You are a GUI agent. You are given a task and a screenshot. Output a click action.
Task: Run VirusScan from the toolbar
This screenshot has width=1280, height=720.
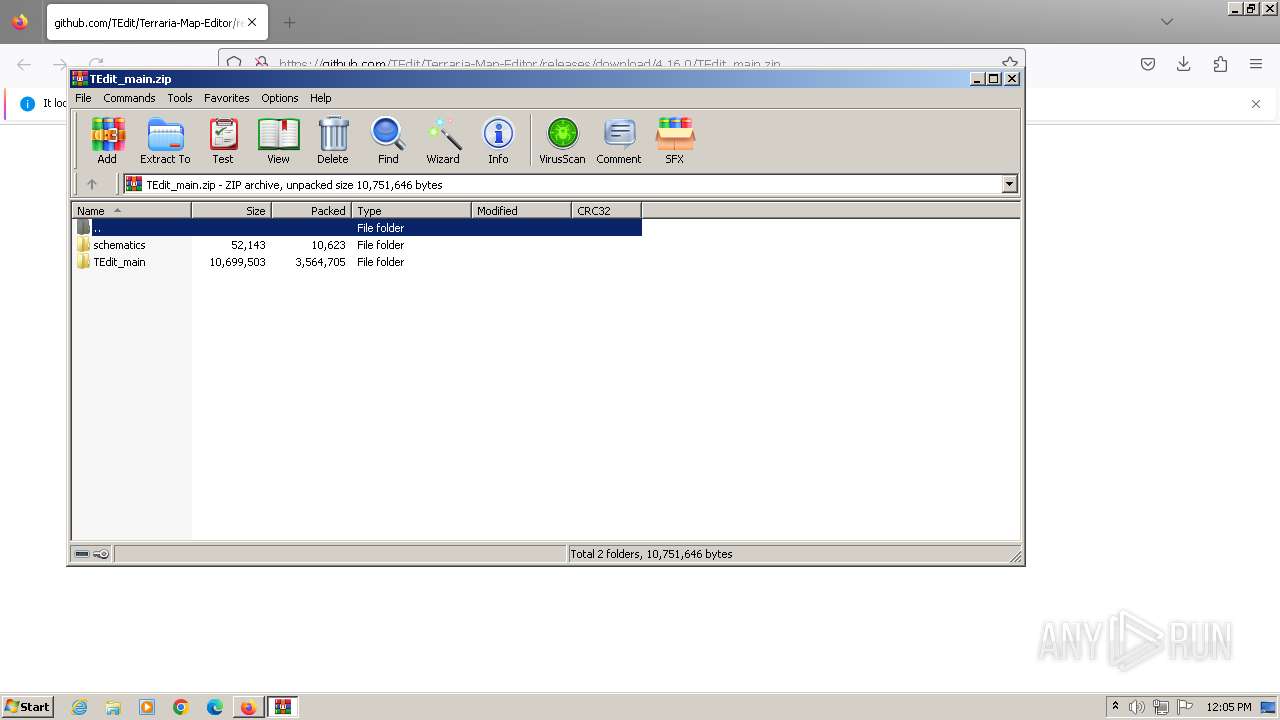pos(562,140)
